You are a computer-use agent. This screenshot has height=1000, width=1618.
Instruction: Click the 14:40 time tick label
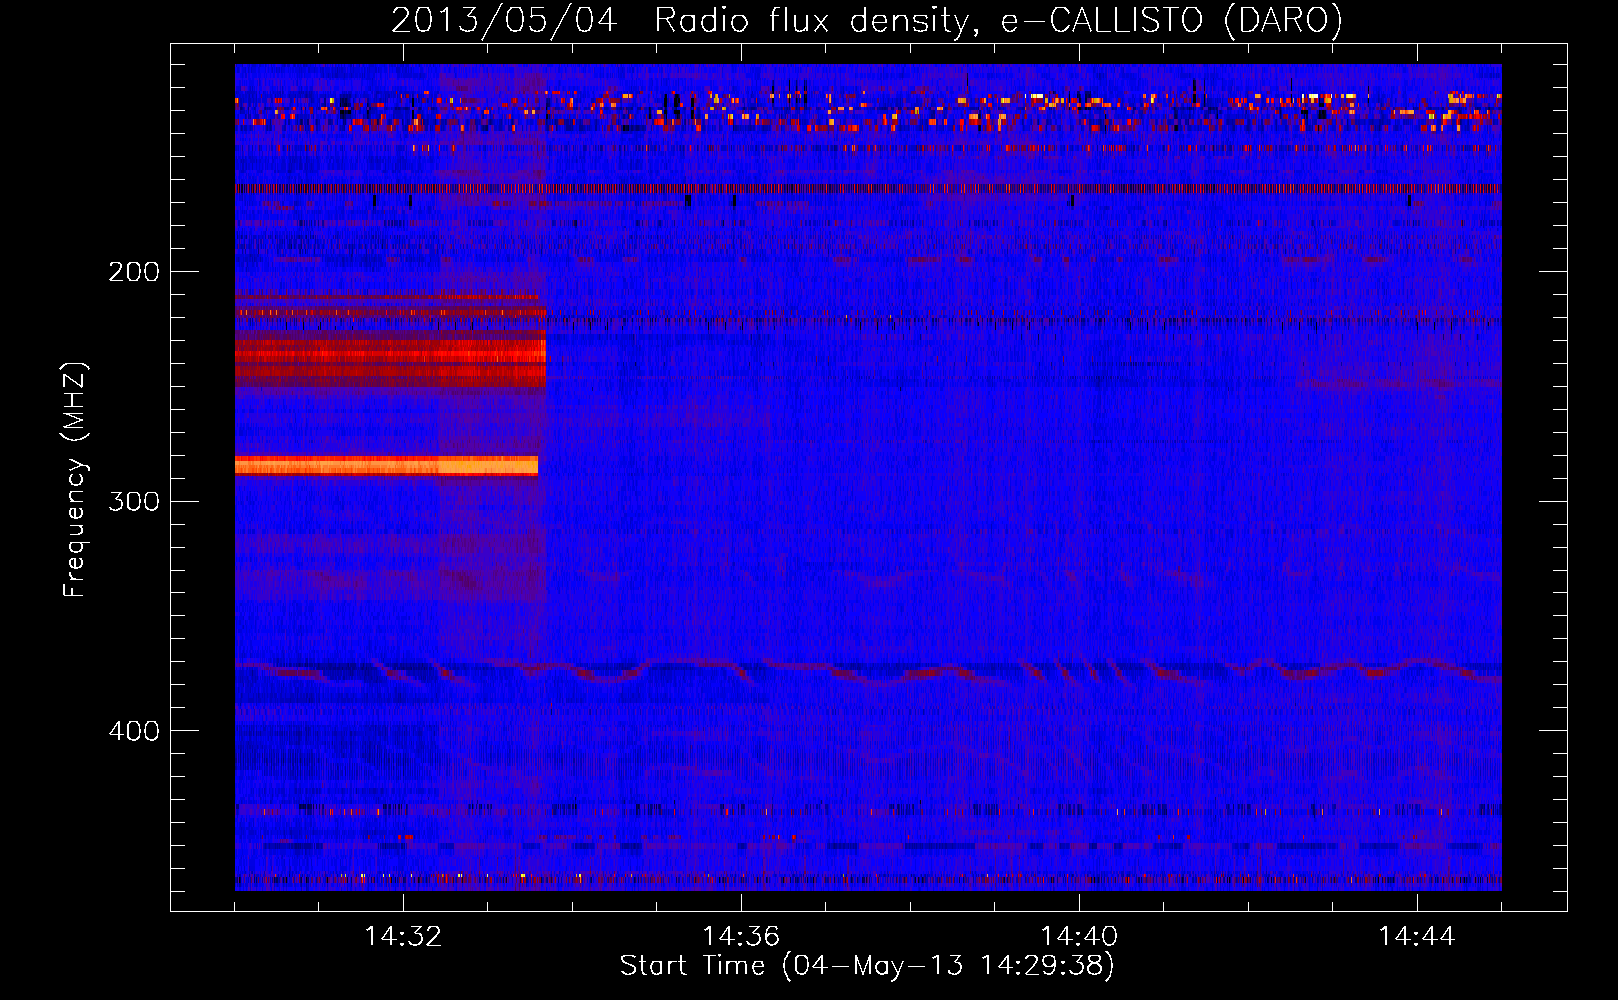[x=1079, y=936]
